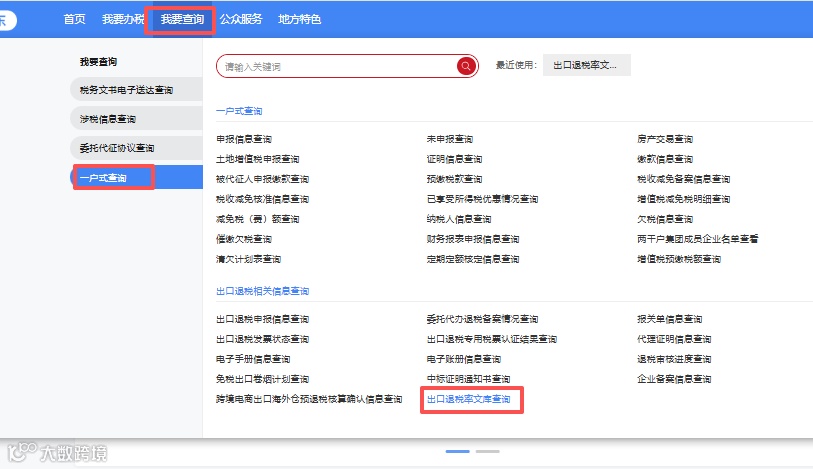Select 委托代征协议查询 in sidebar
This screenshot has width=813, height=469.
[x=136, y=148]
